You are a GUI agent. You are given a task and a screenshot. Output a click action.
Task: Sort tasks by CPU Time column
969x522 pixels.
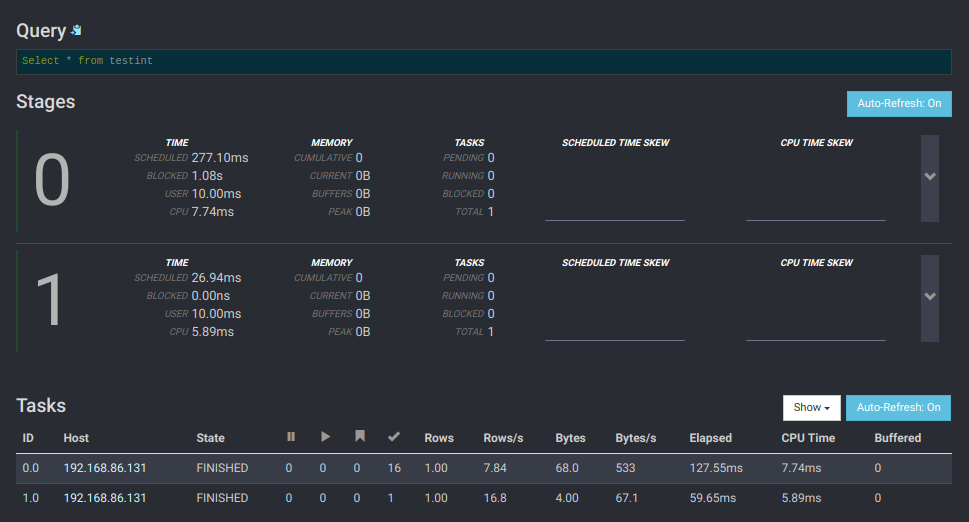(x=809, y=438)
